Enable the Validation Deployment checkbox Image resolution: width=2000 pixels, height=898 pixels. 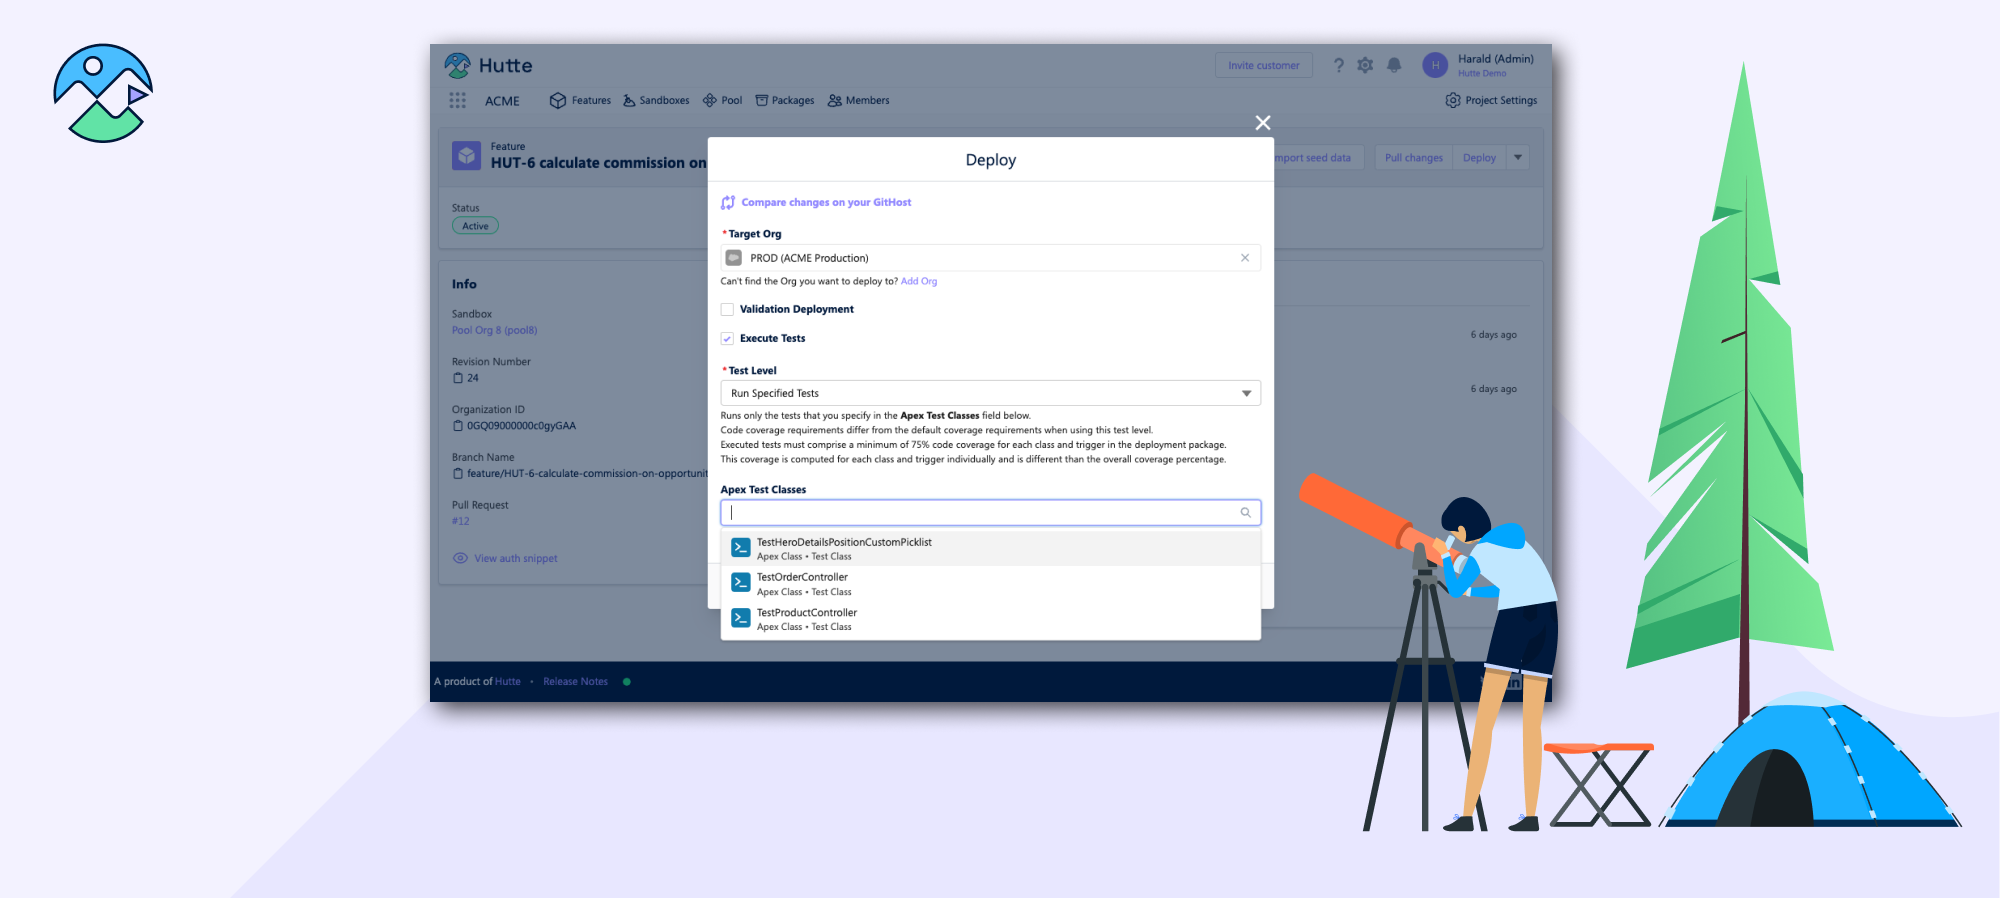[x=727, y=309]
